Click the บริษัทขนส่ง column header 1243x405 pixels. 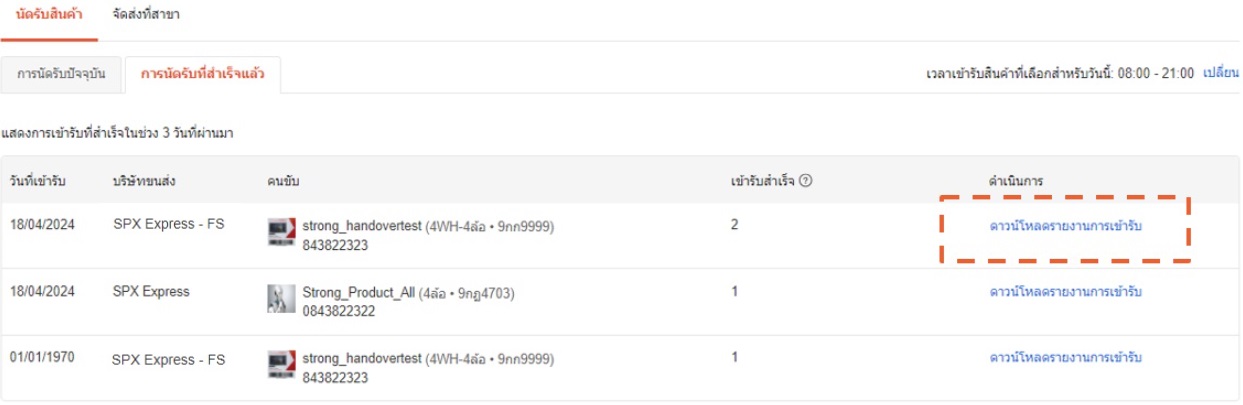(x=145, y=181)
